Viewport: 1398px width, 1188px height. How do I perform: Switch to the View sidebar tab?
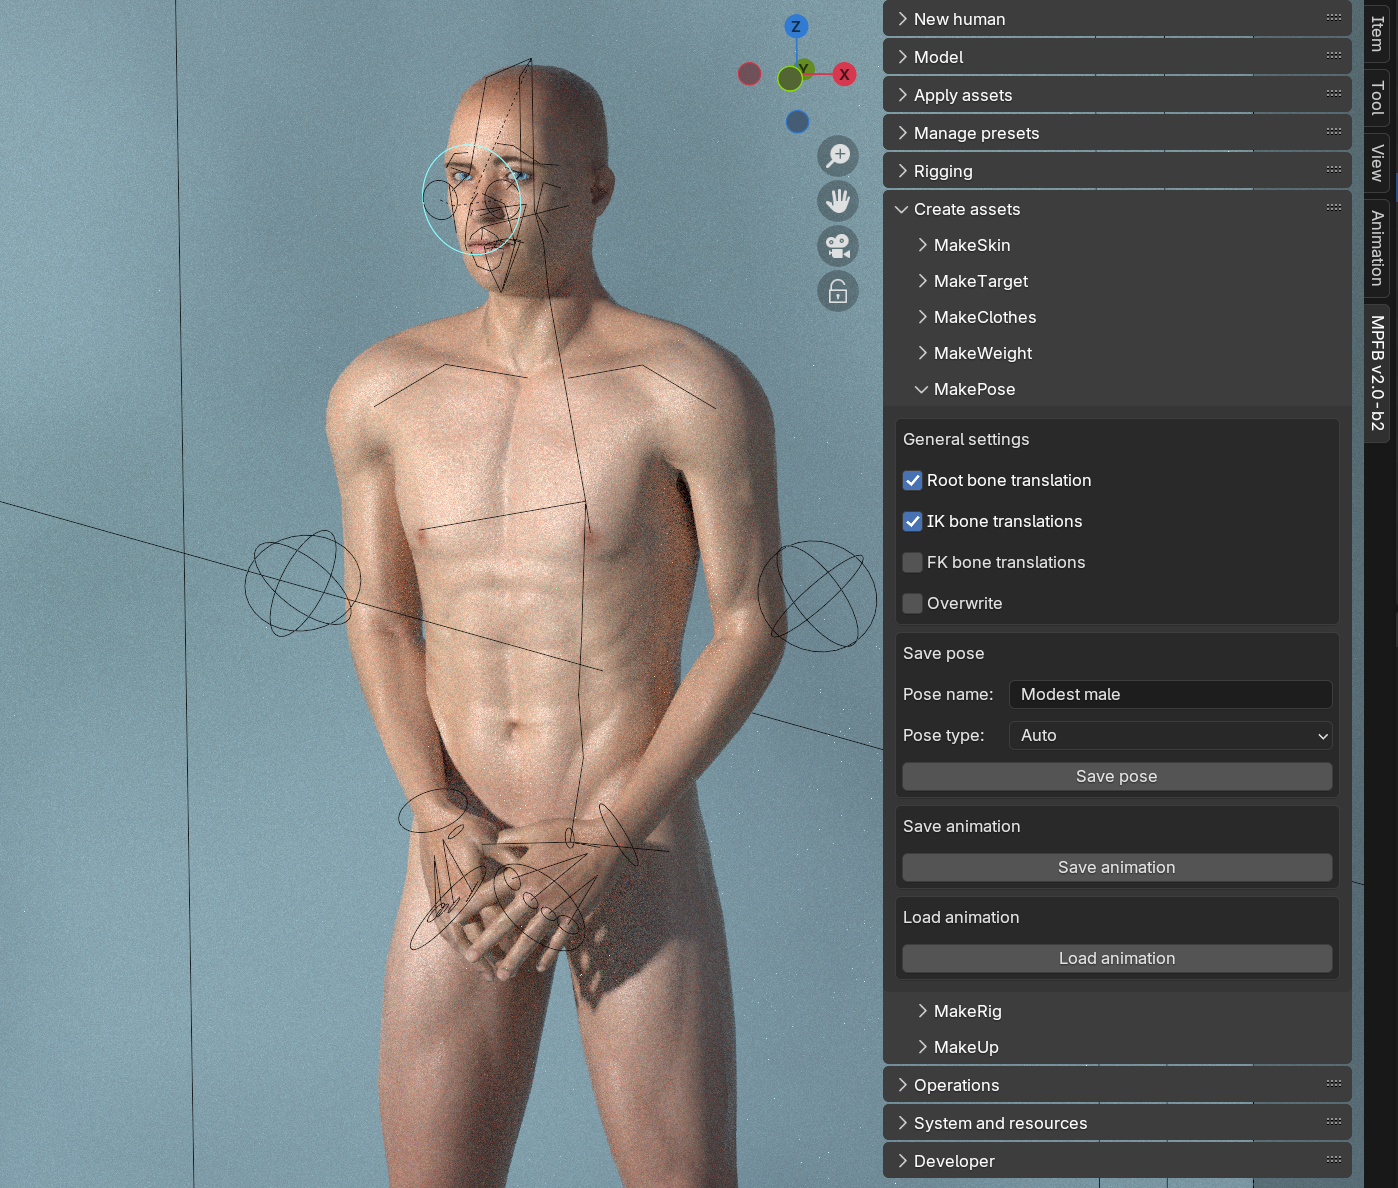click(x=1377, y=162)
